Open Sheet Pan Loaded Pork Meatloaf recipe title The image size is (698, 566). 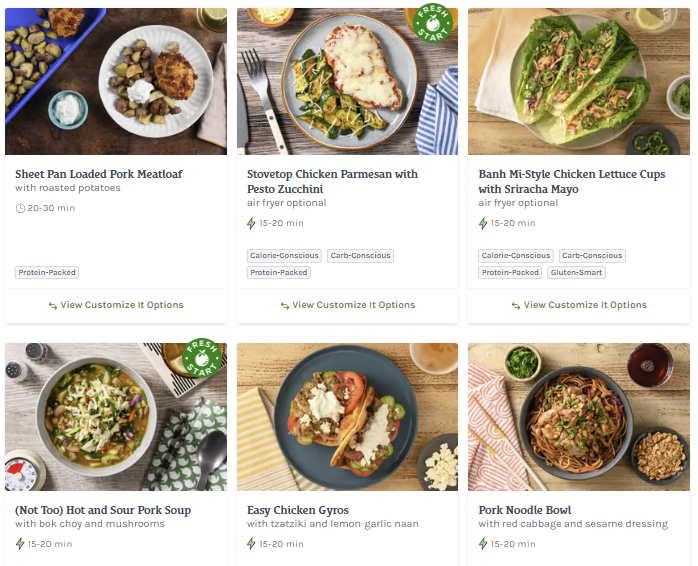pos(99,174)
